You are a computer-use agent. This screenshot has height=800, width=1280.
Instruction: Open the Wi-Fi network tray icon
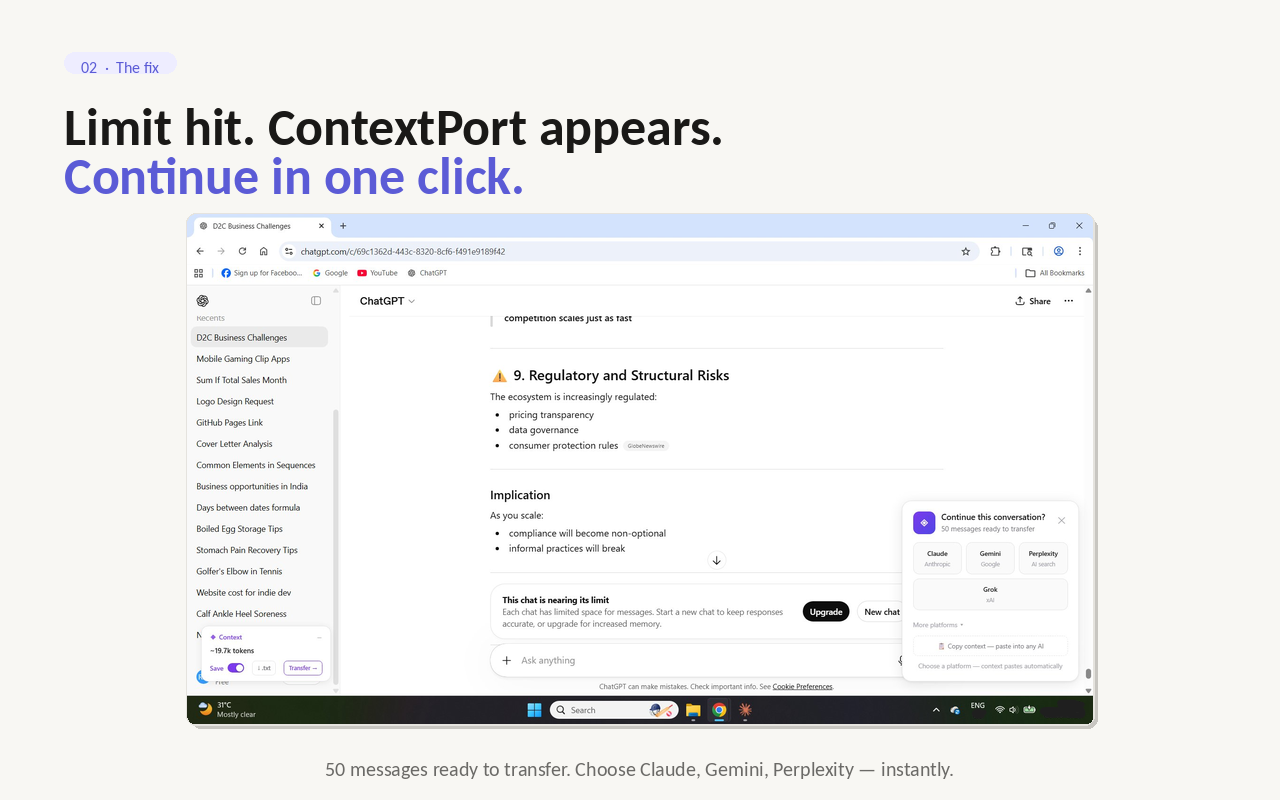(999, 710)
